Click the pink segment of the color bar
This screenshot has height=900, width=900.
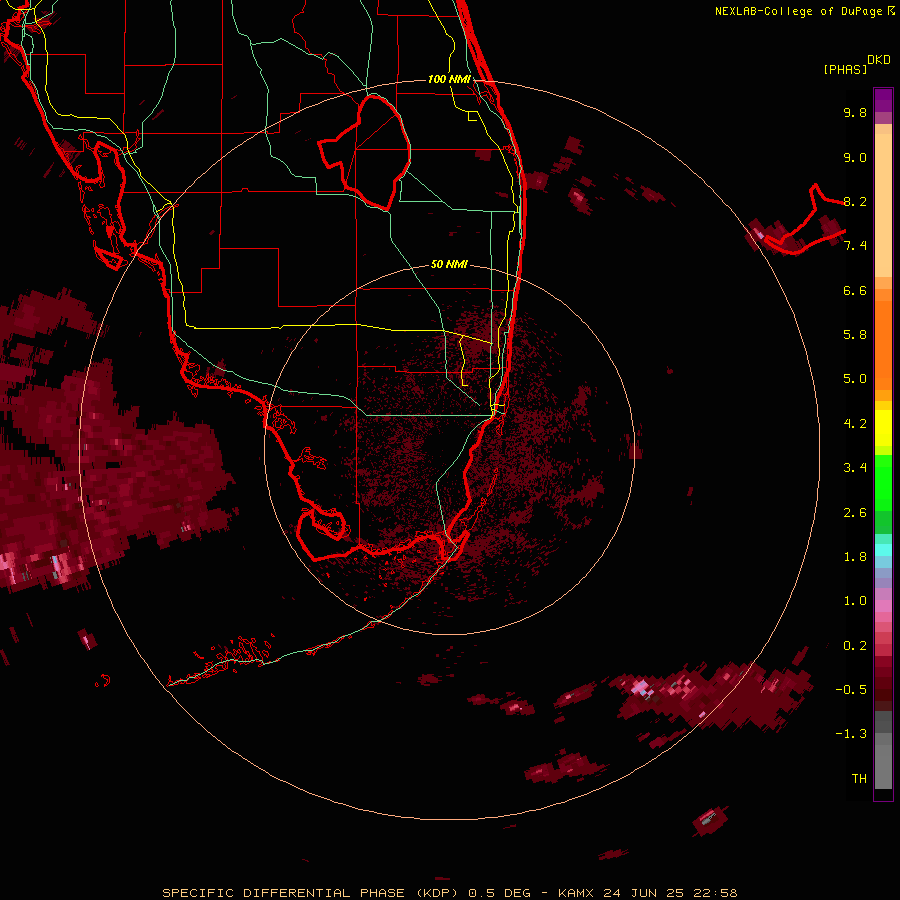pos(883,606)
